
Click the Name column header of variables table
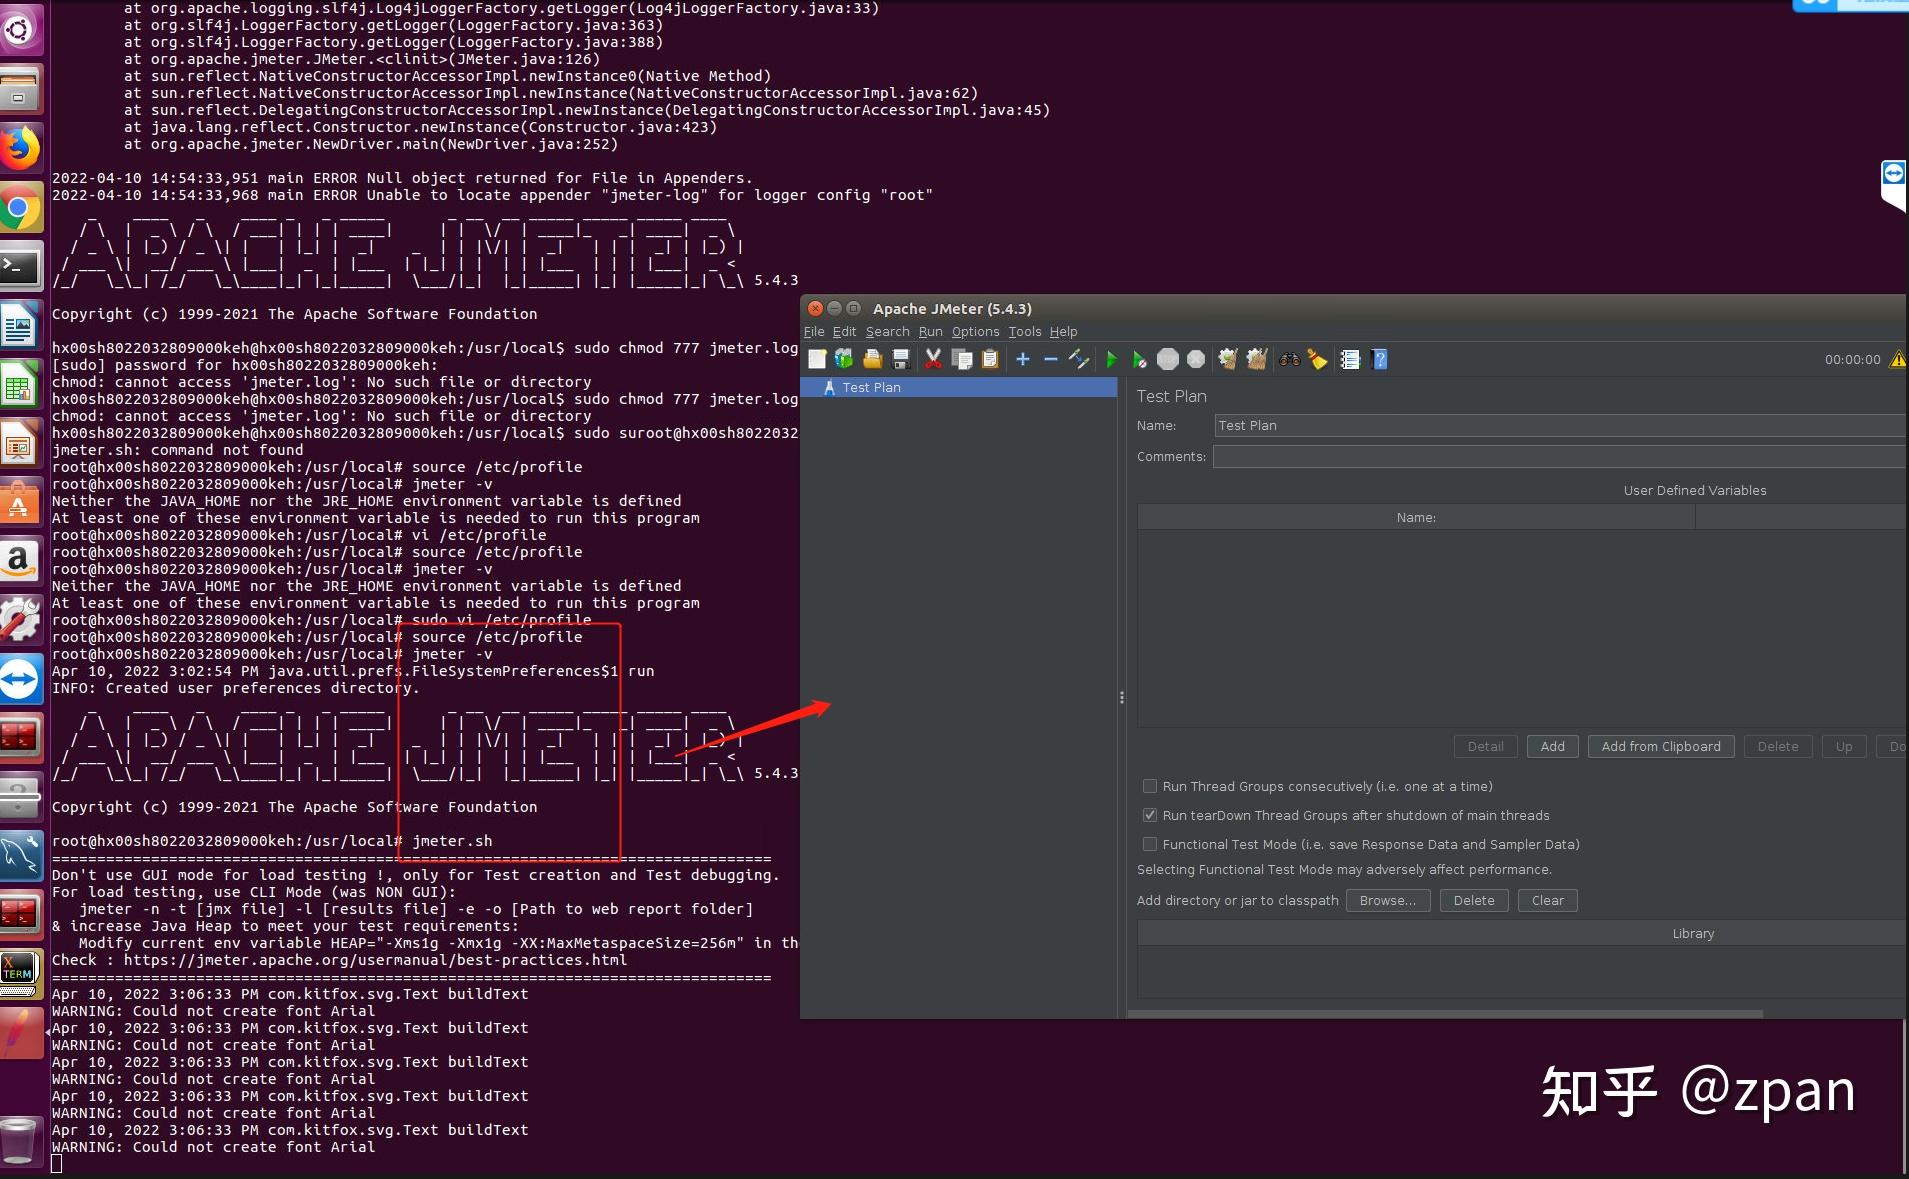click(x=1416, y=517)
